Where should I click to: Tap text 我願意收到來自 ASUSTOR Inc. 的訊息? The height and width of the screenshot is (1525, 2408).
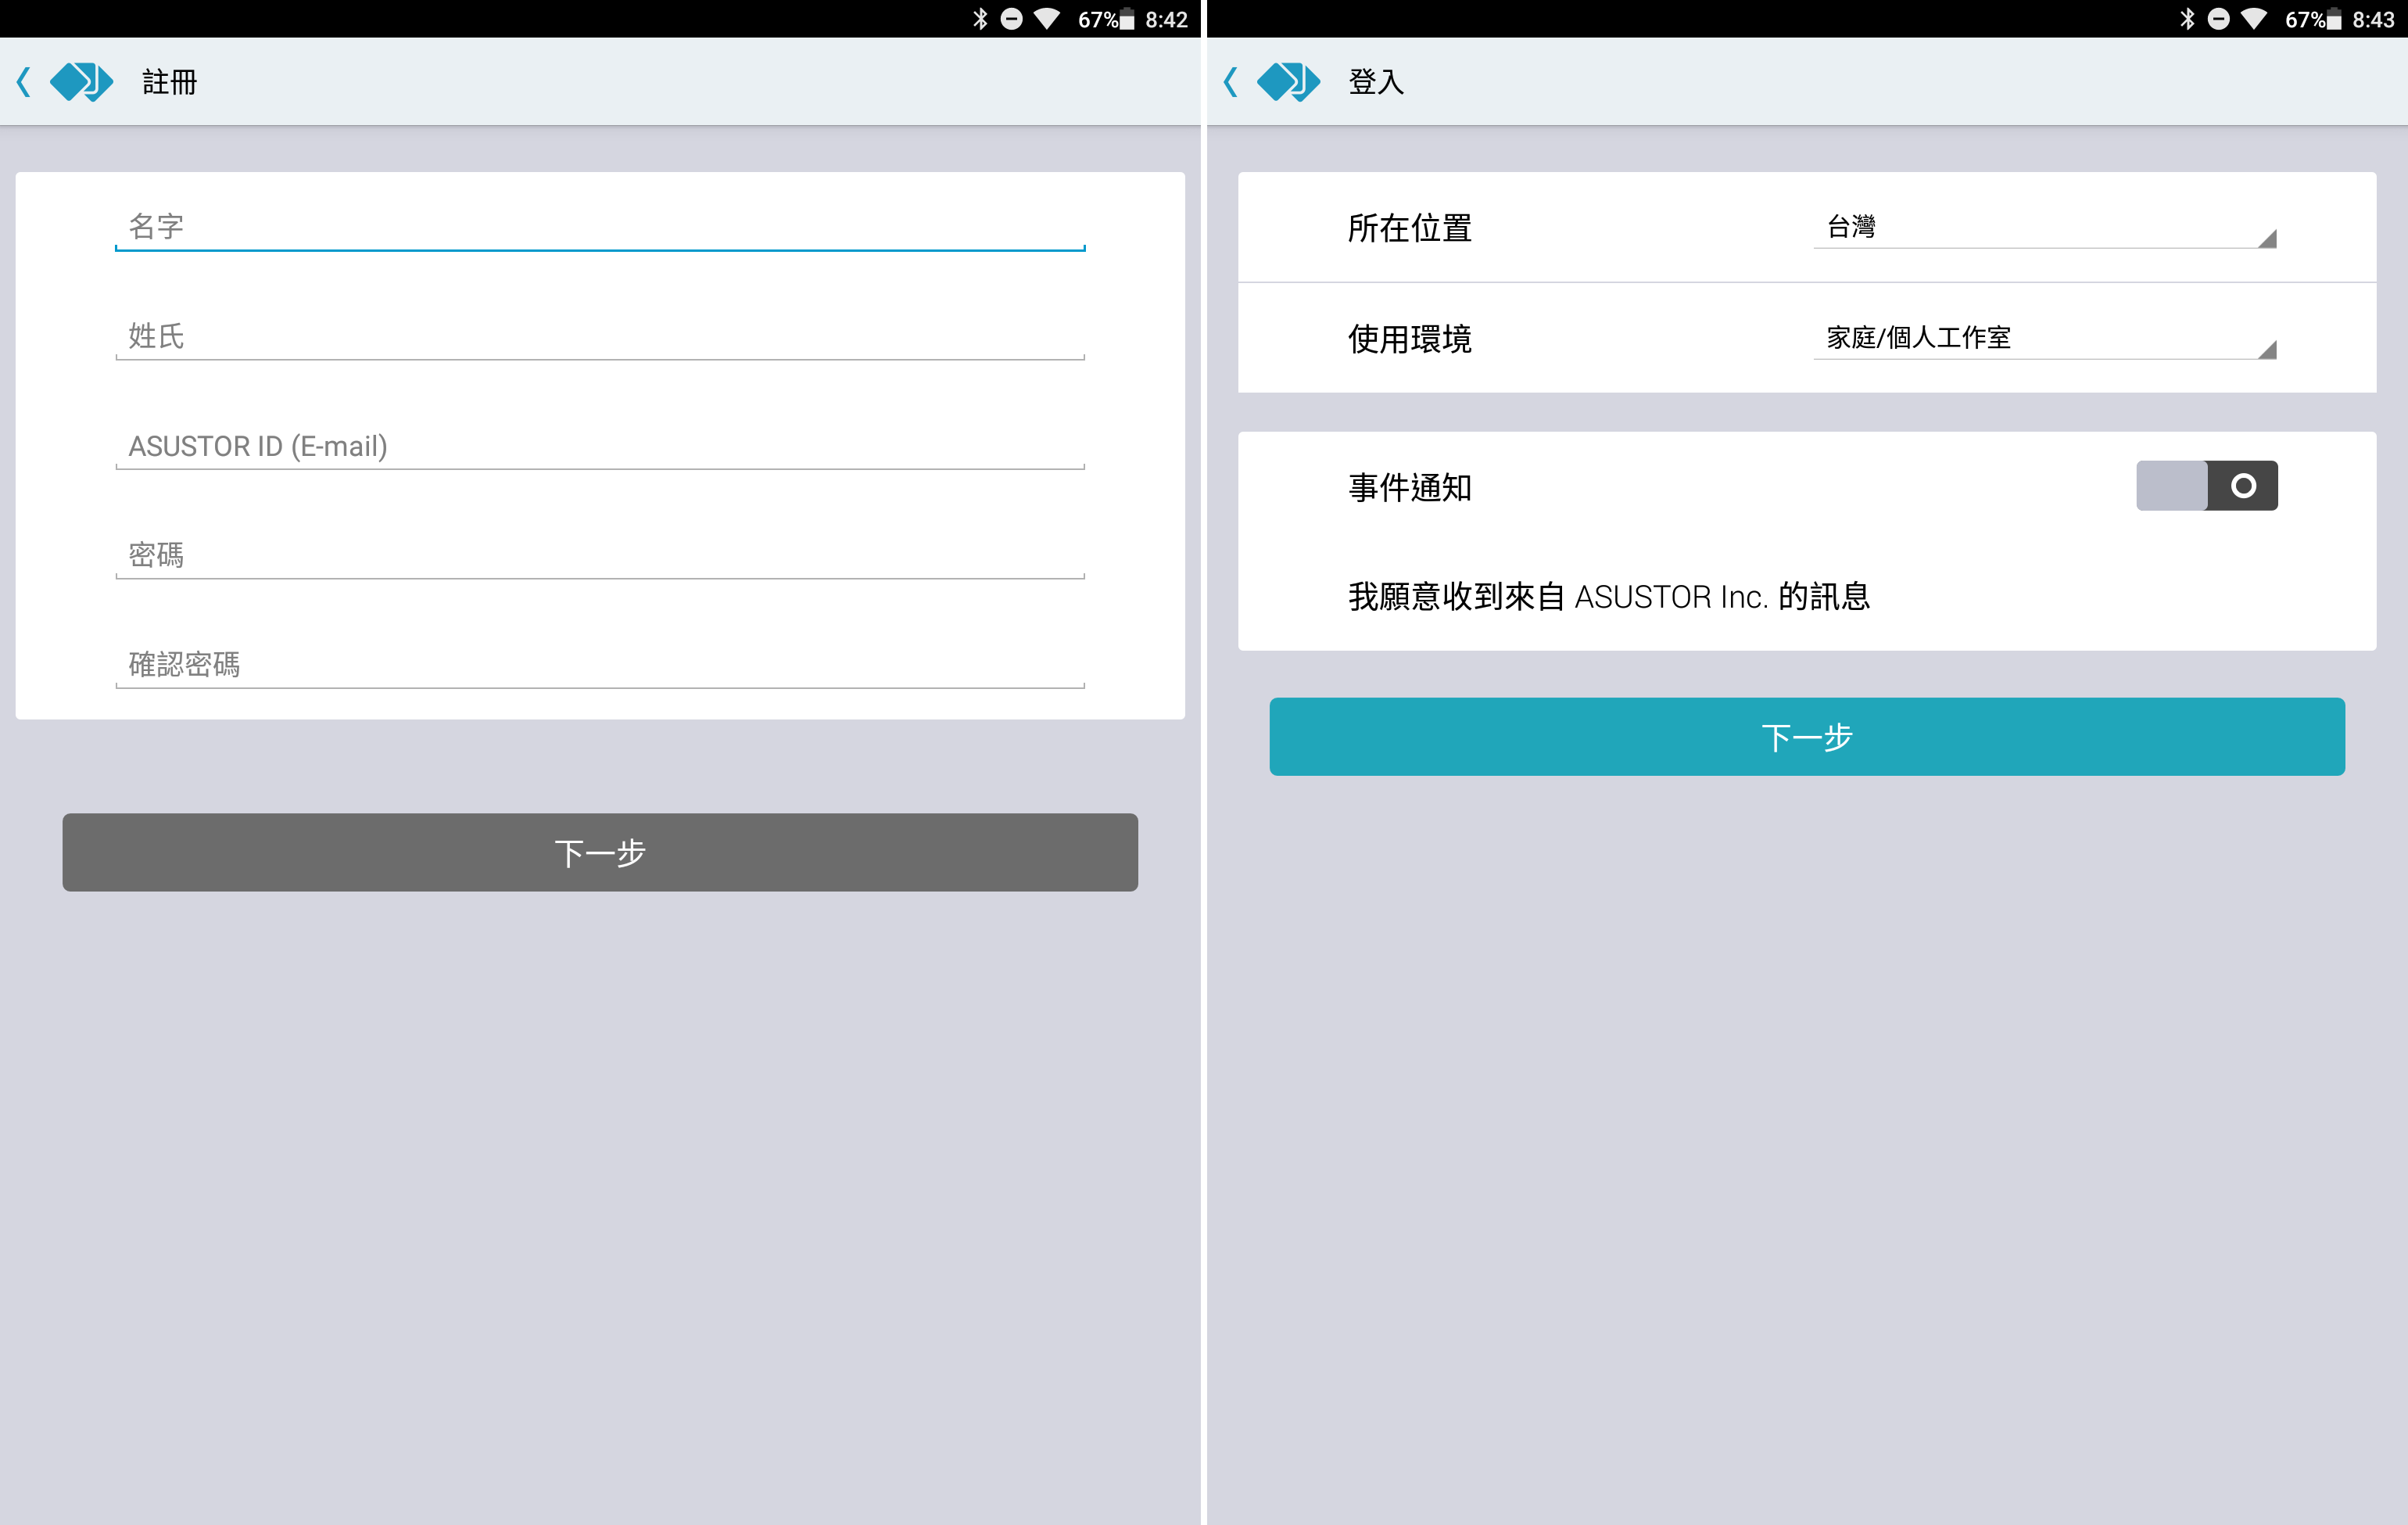point(1609,597)
